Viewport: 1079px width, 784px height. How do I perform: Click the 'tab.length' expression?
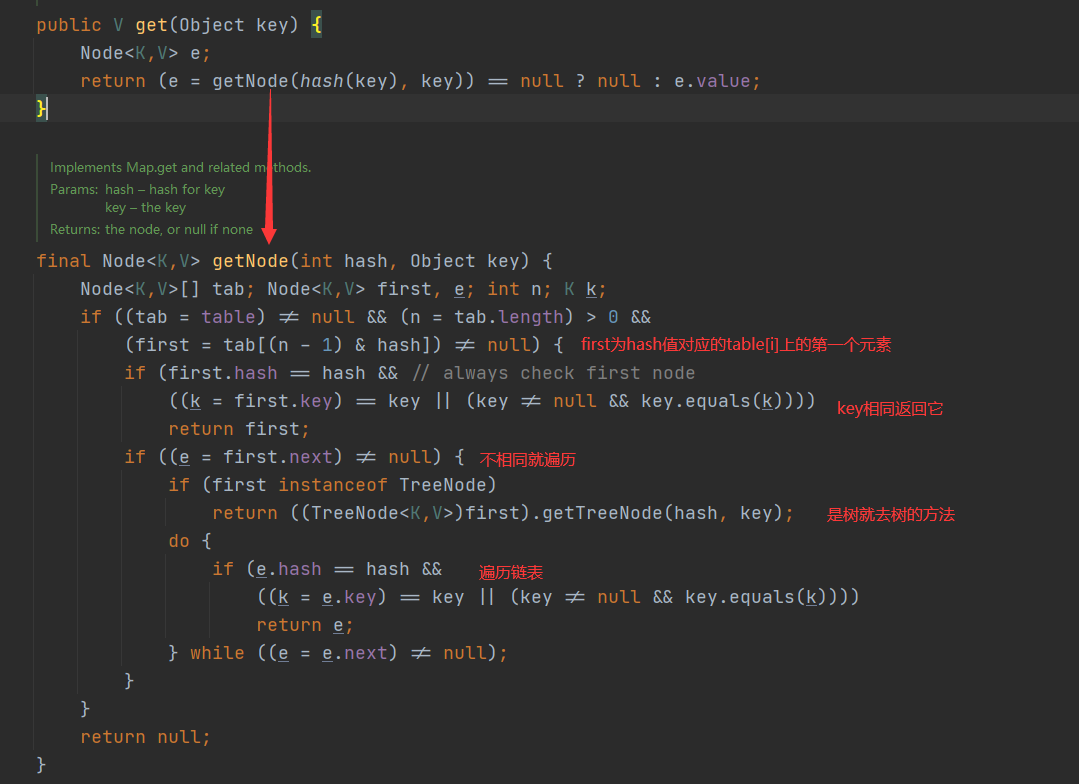click(x=509, y=317)
